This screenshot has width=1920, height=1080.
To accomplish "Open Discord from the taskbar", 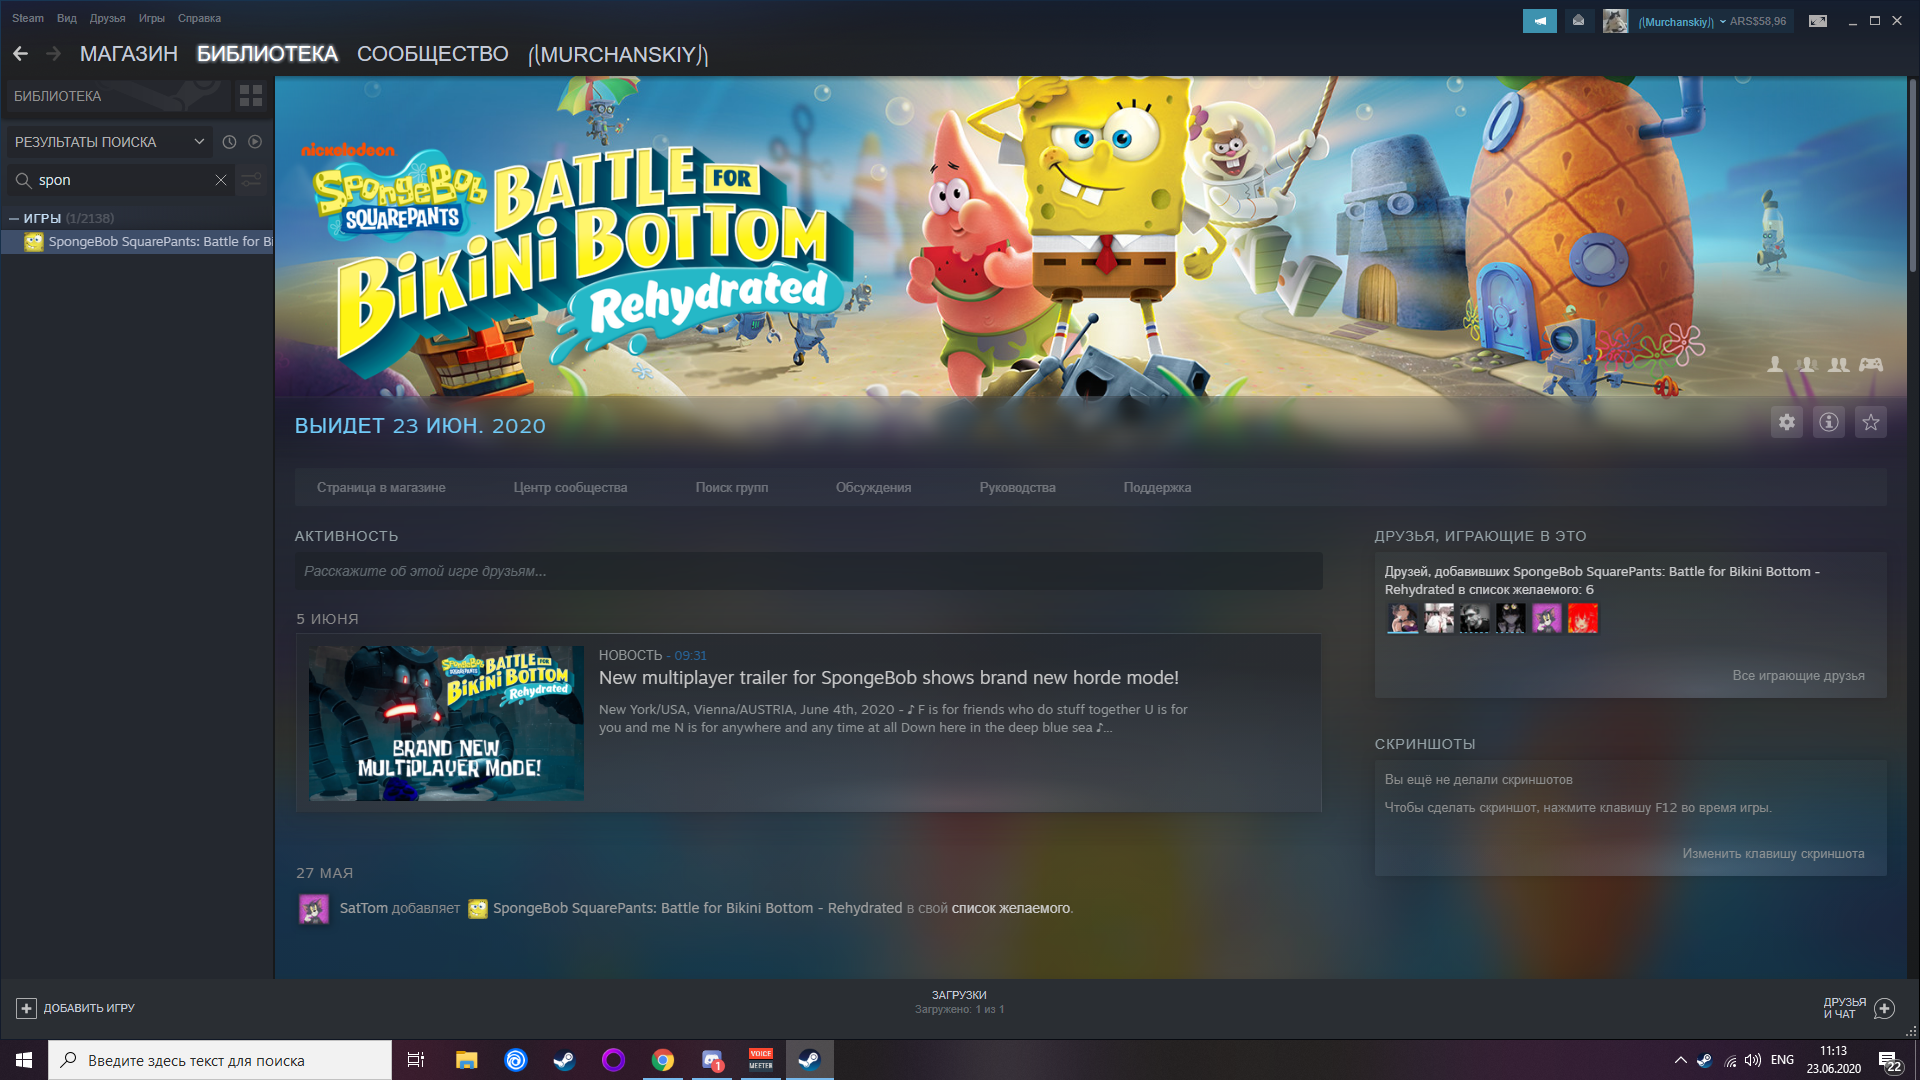I will (x=712, y=1060).
